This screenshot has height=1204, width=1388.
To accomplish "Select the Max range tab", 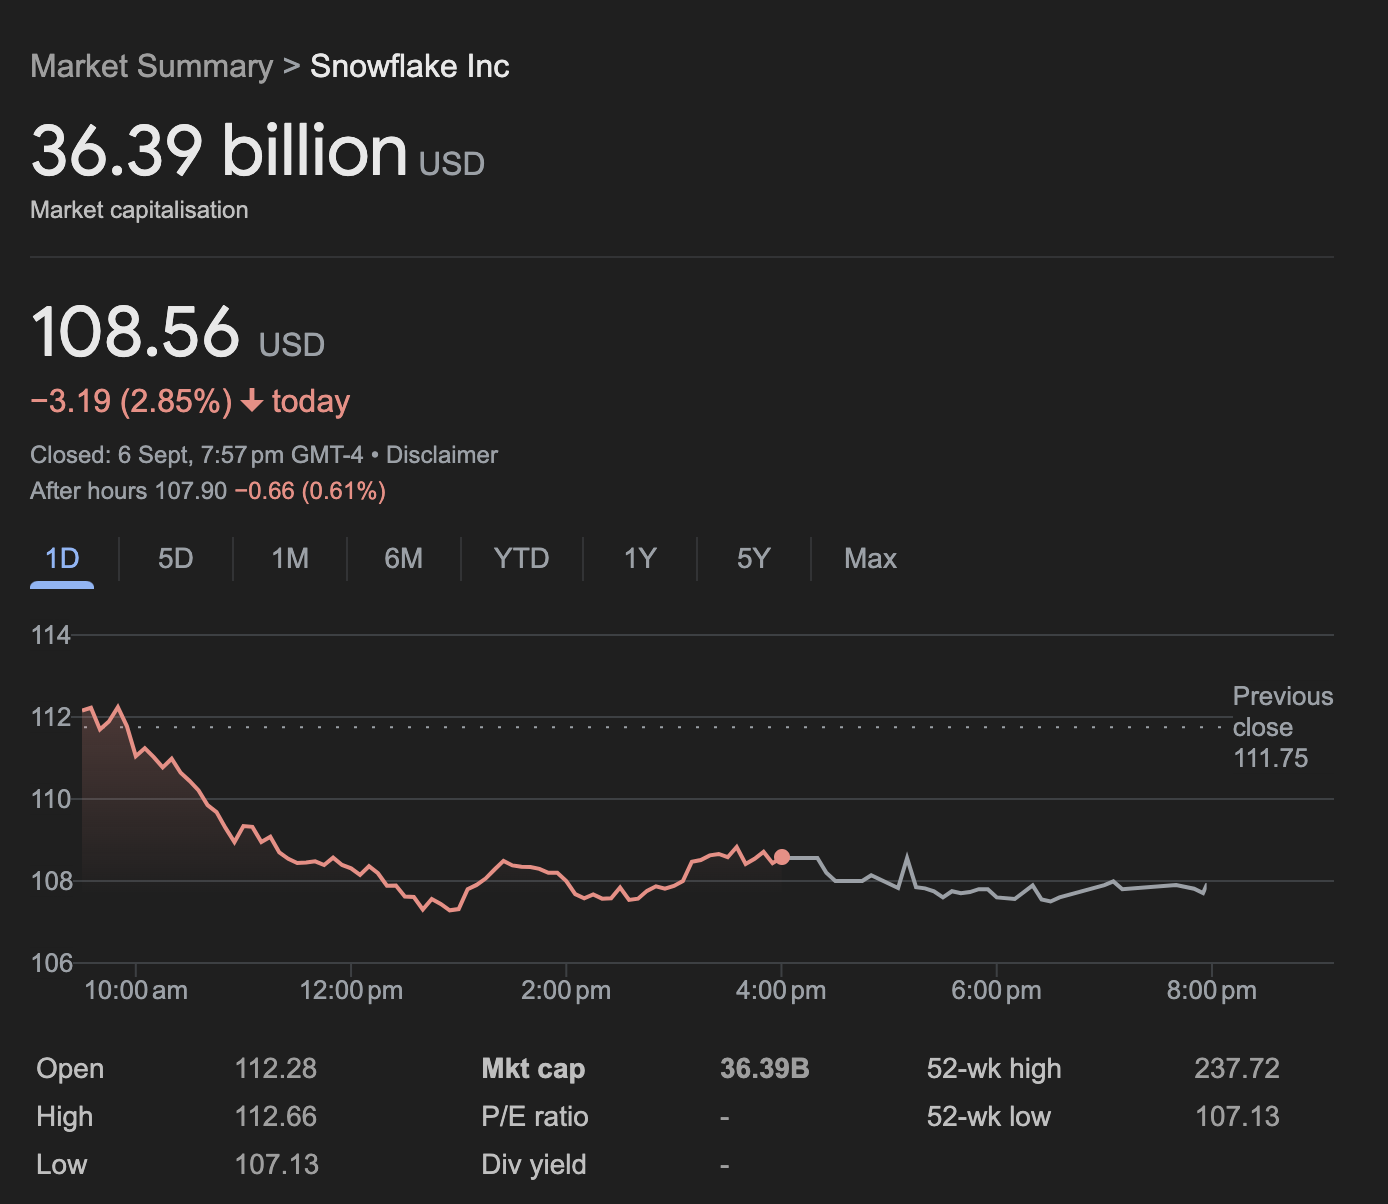I will point(870,558).
